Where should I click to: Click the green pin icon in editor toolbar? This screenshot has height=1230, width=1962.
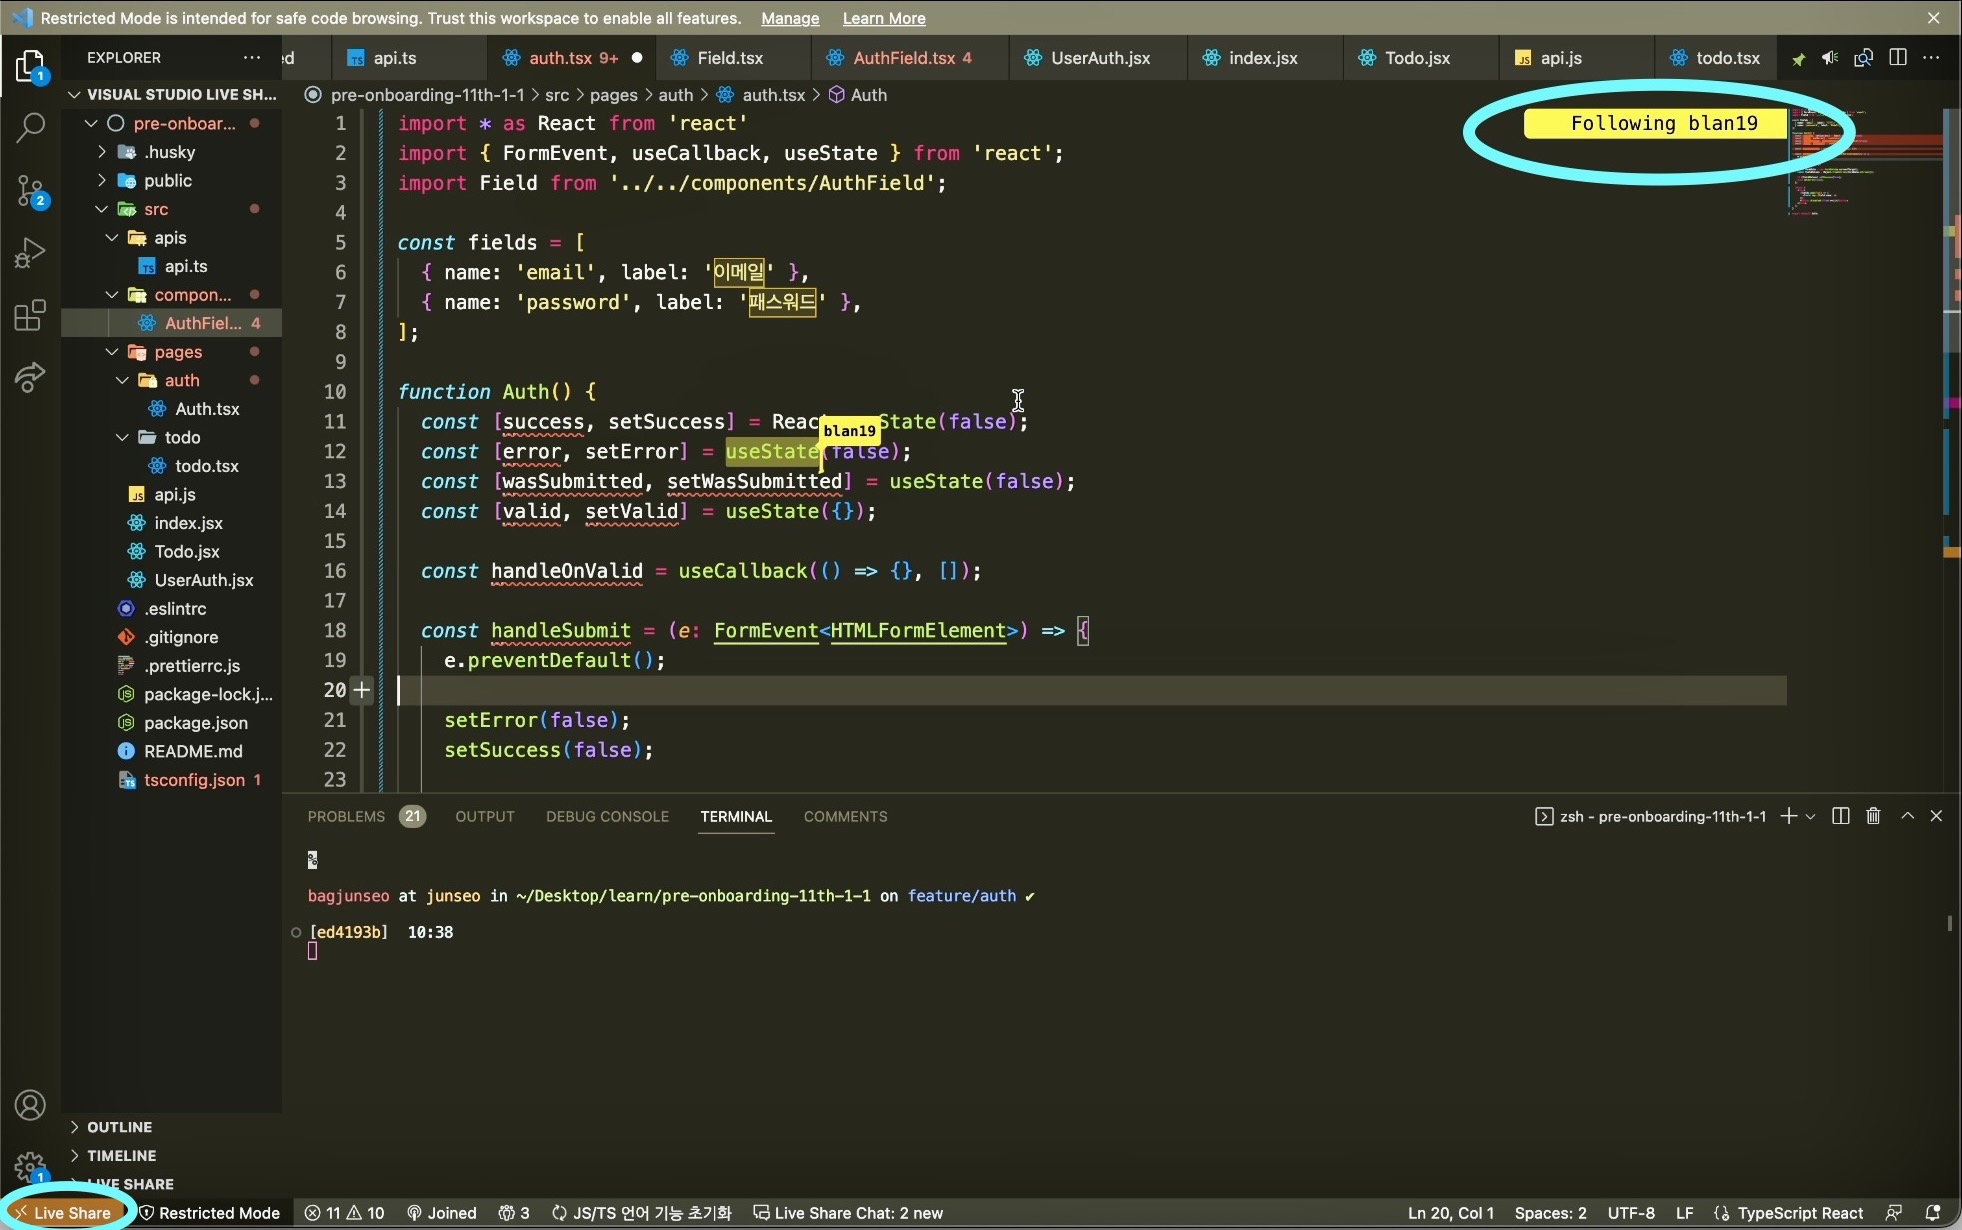[x=1798, y=58]
